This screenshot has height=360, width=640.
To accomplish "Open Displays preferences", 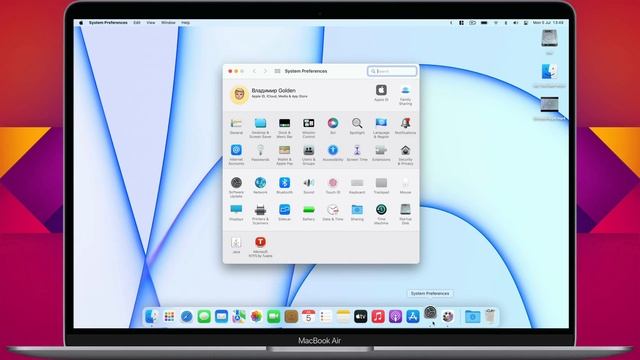I will coord(236,210).
